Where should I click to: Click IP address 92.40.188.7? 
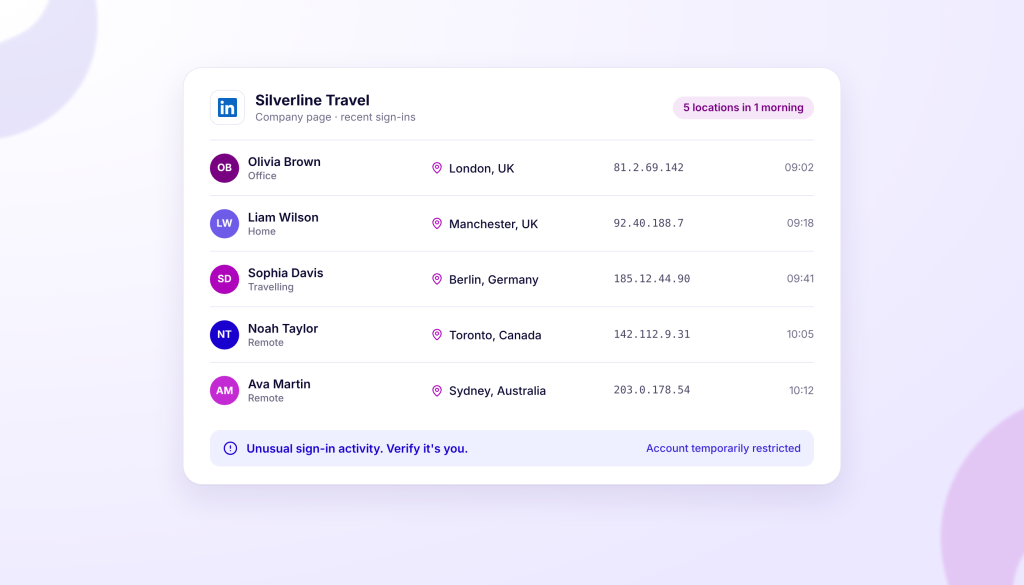[648, 223]
